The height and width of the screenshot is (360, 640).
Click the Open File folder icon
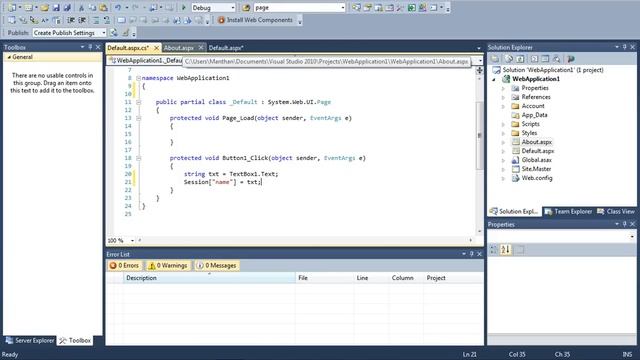(44, 7)
